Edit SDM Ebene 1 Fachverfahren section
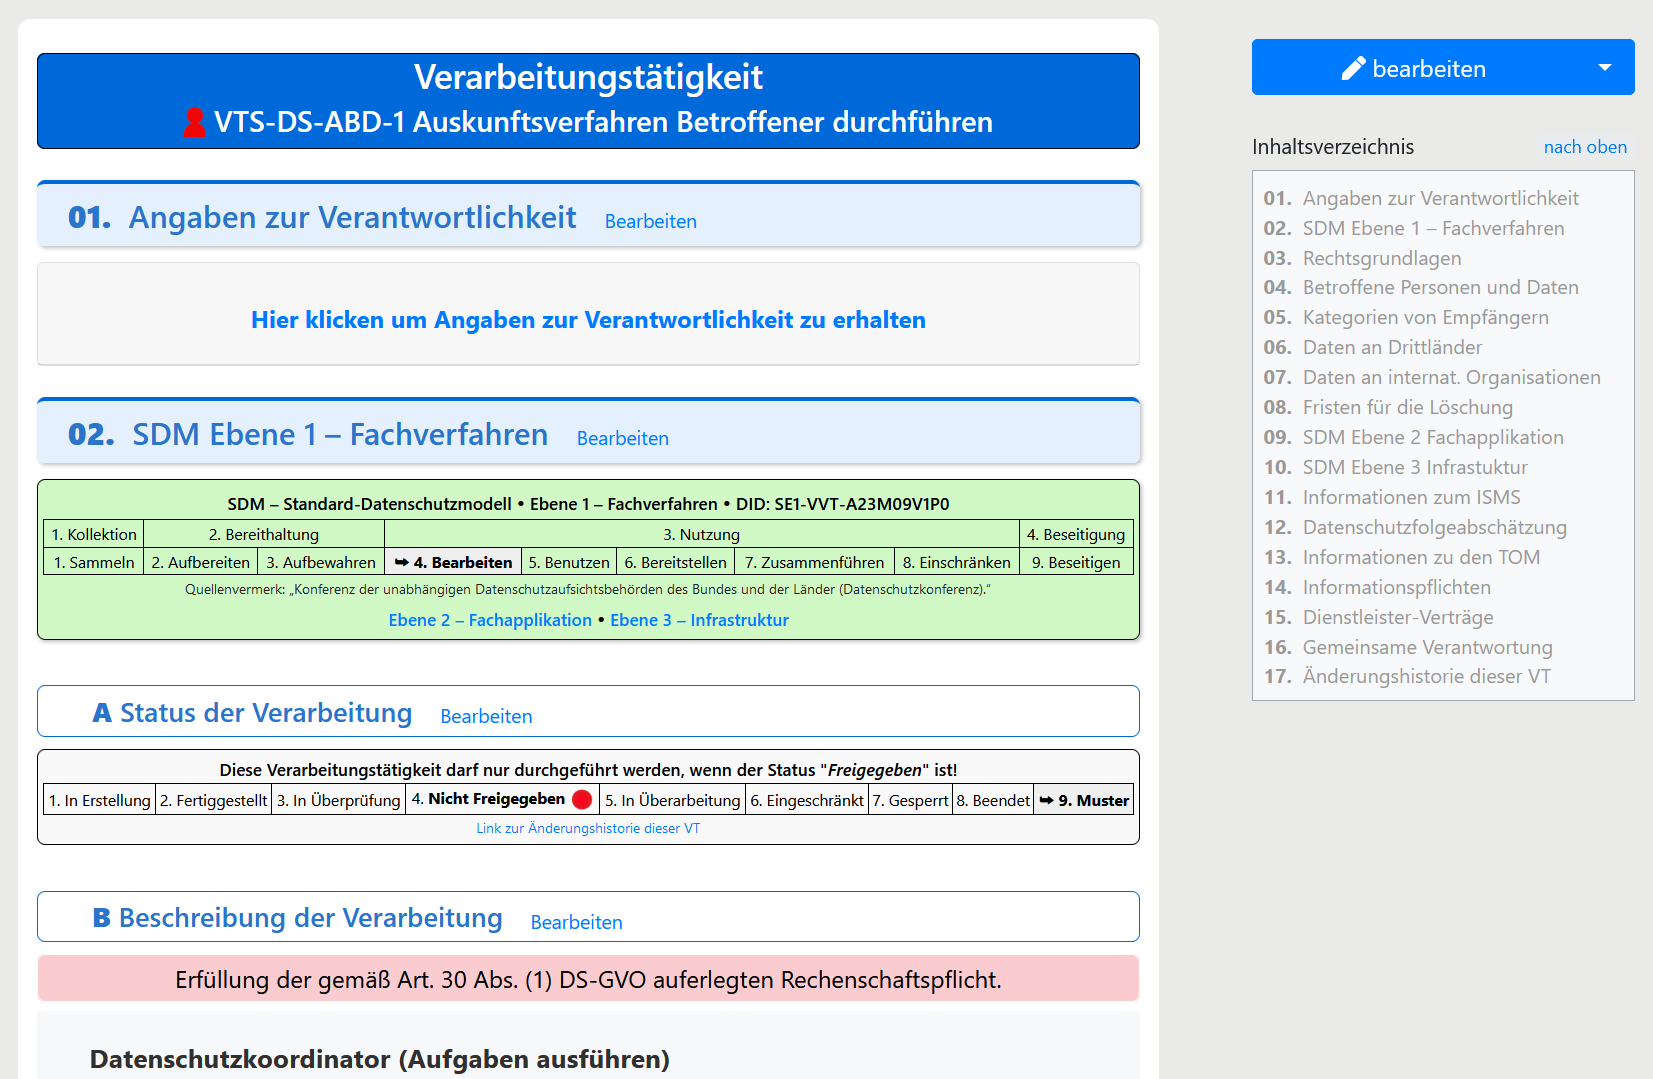This screenshot has width=1653, height=1079. (622, 438)
